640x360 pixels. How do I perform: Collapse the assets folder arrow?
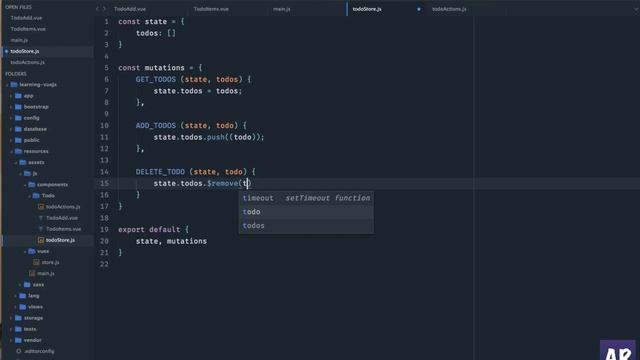click(x=16, y=162)
